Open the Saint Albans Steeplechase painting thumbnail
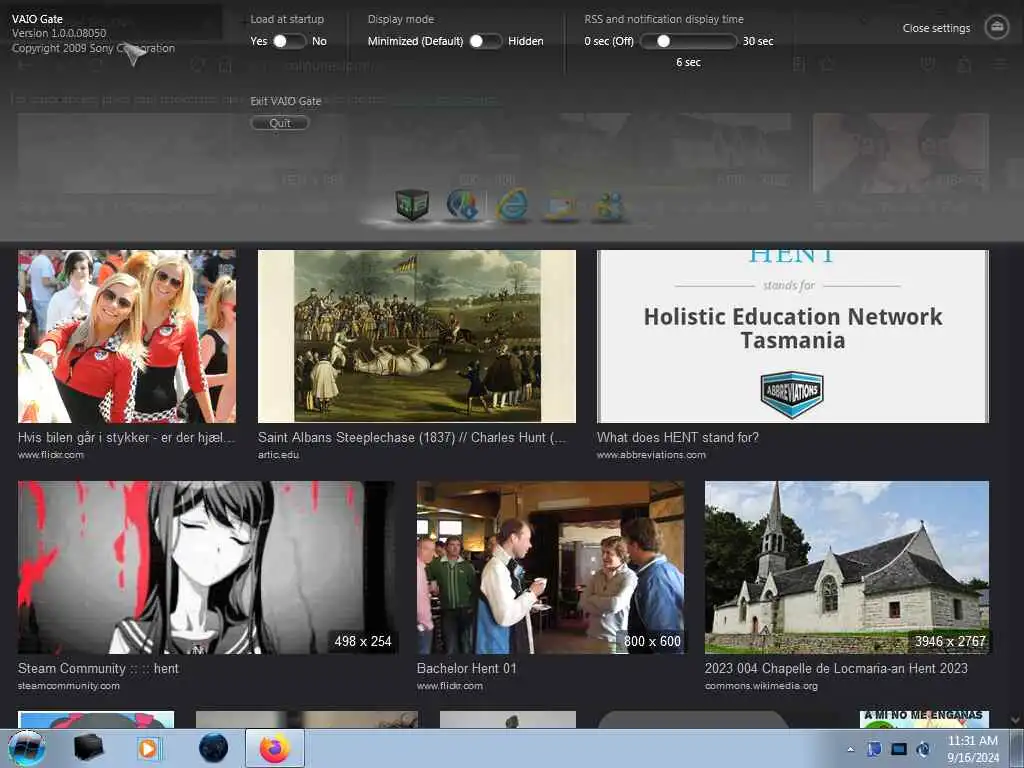1024x768 pixels. (x=417, y=336)
